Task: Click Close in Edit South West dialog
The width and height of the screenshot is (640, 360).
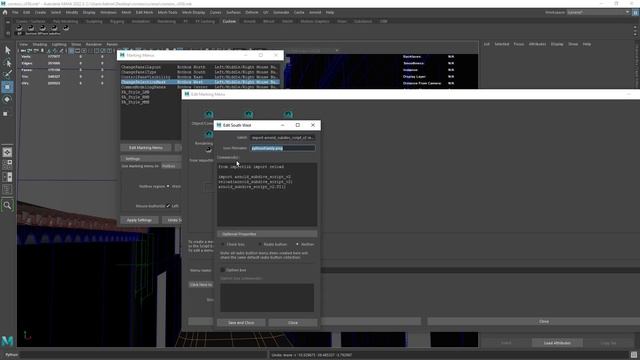Action: tap(293, 323)
